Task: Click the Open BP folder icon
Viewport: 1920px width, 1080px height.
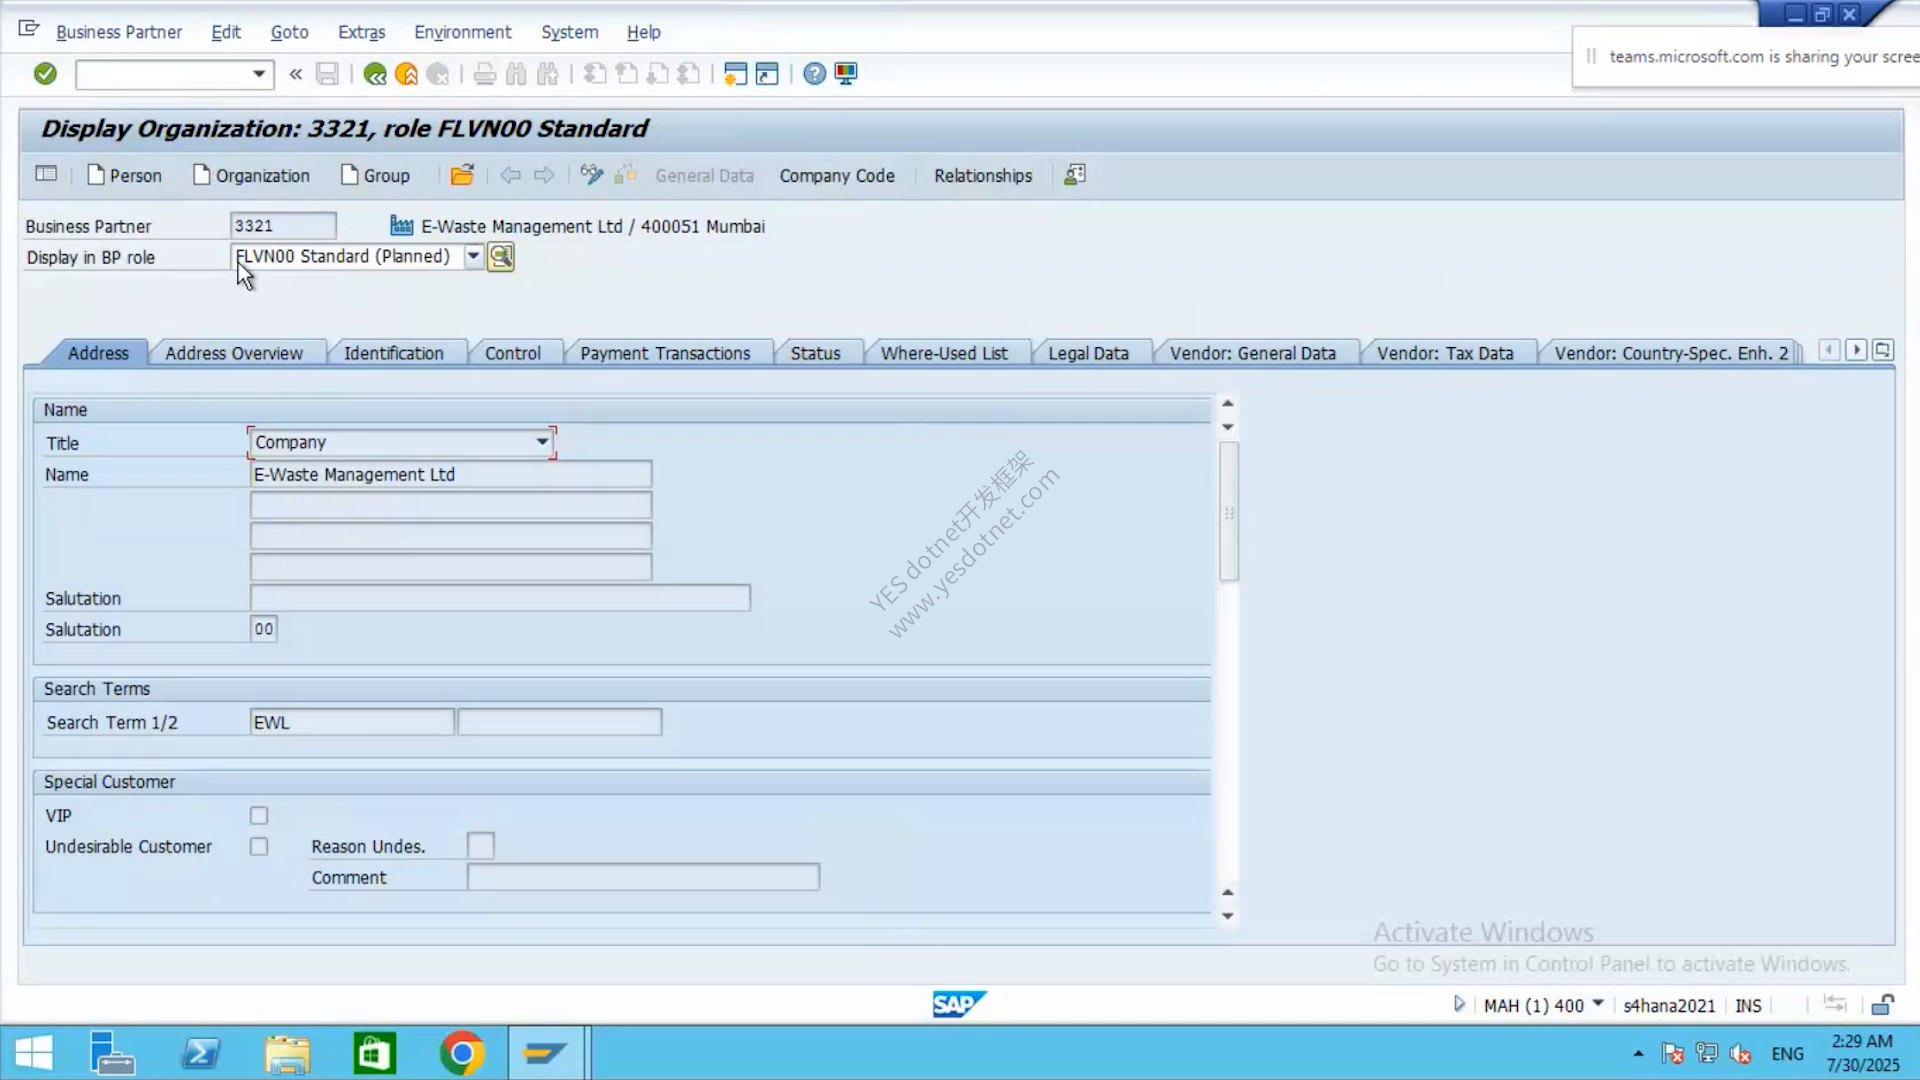Action: click(462, 175)
